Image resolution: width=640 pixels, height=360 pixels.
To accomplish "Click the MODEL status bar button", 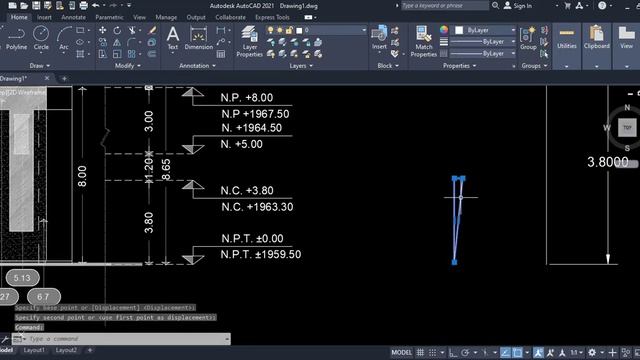I will 401,352.
